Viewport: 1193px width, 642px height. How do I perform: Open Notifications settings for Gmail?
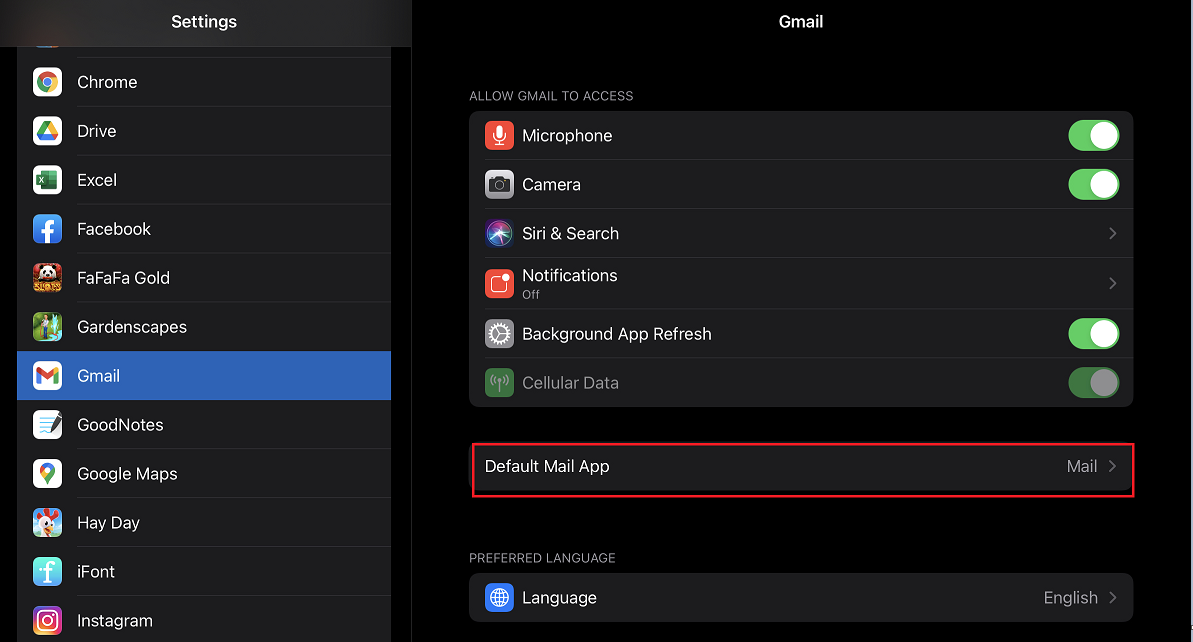pyautogui.click(x=801, y=284)
